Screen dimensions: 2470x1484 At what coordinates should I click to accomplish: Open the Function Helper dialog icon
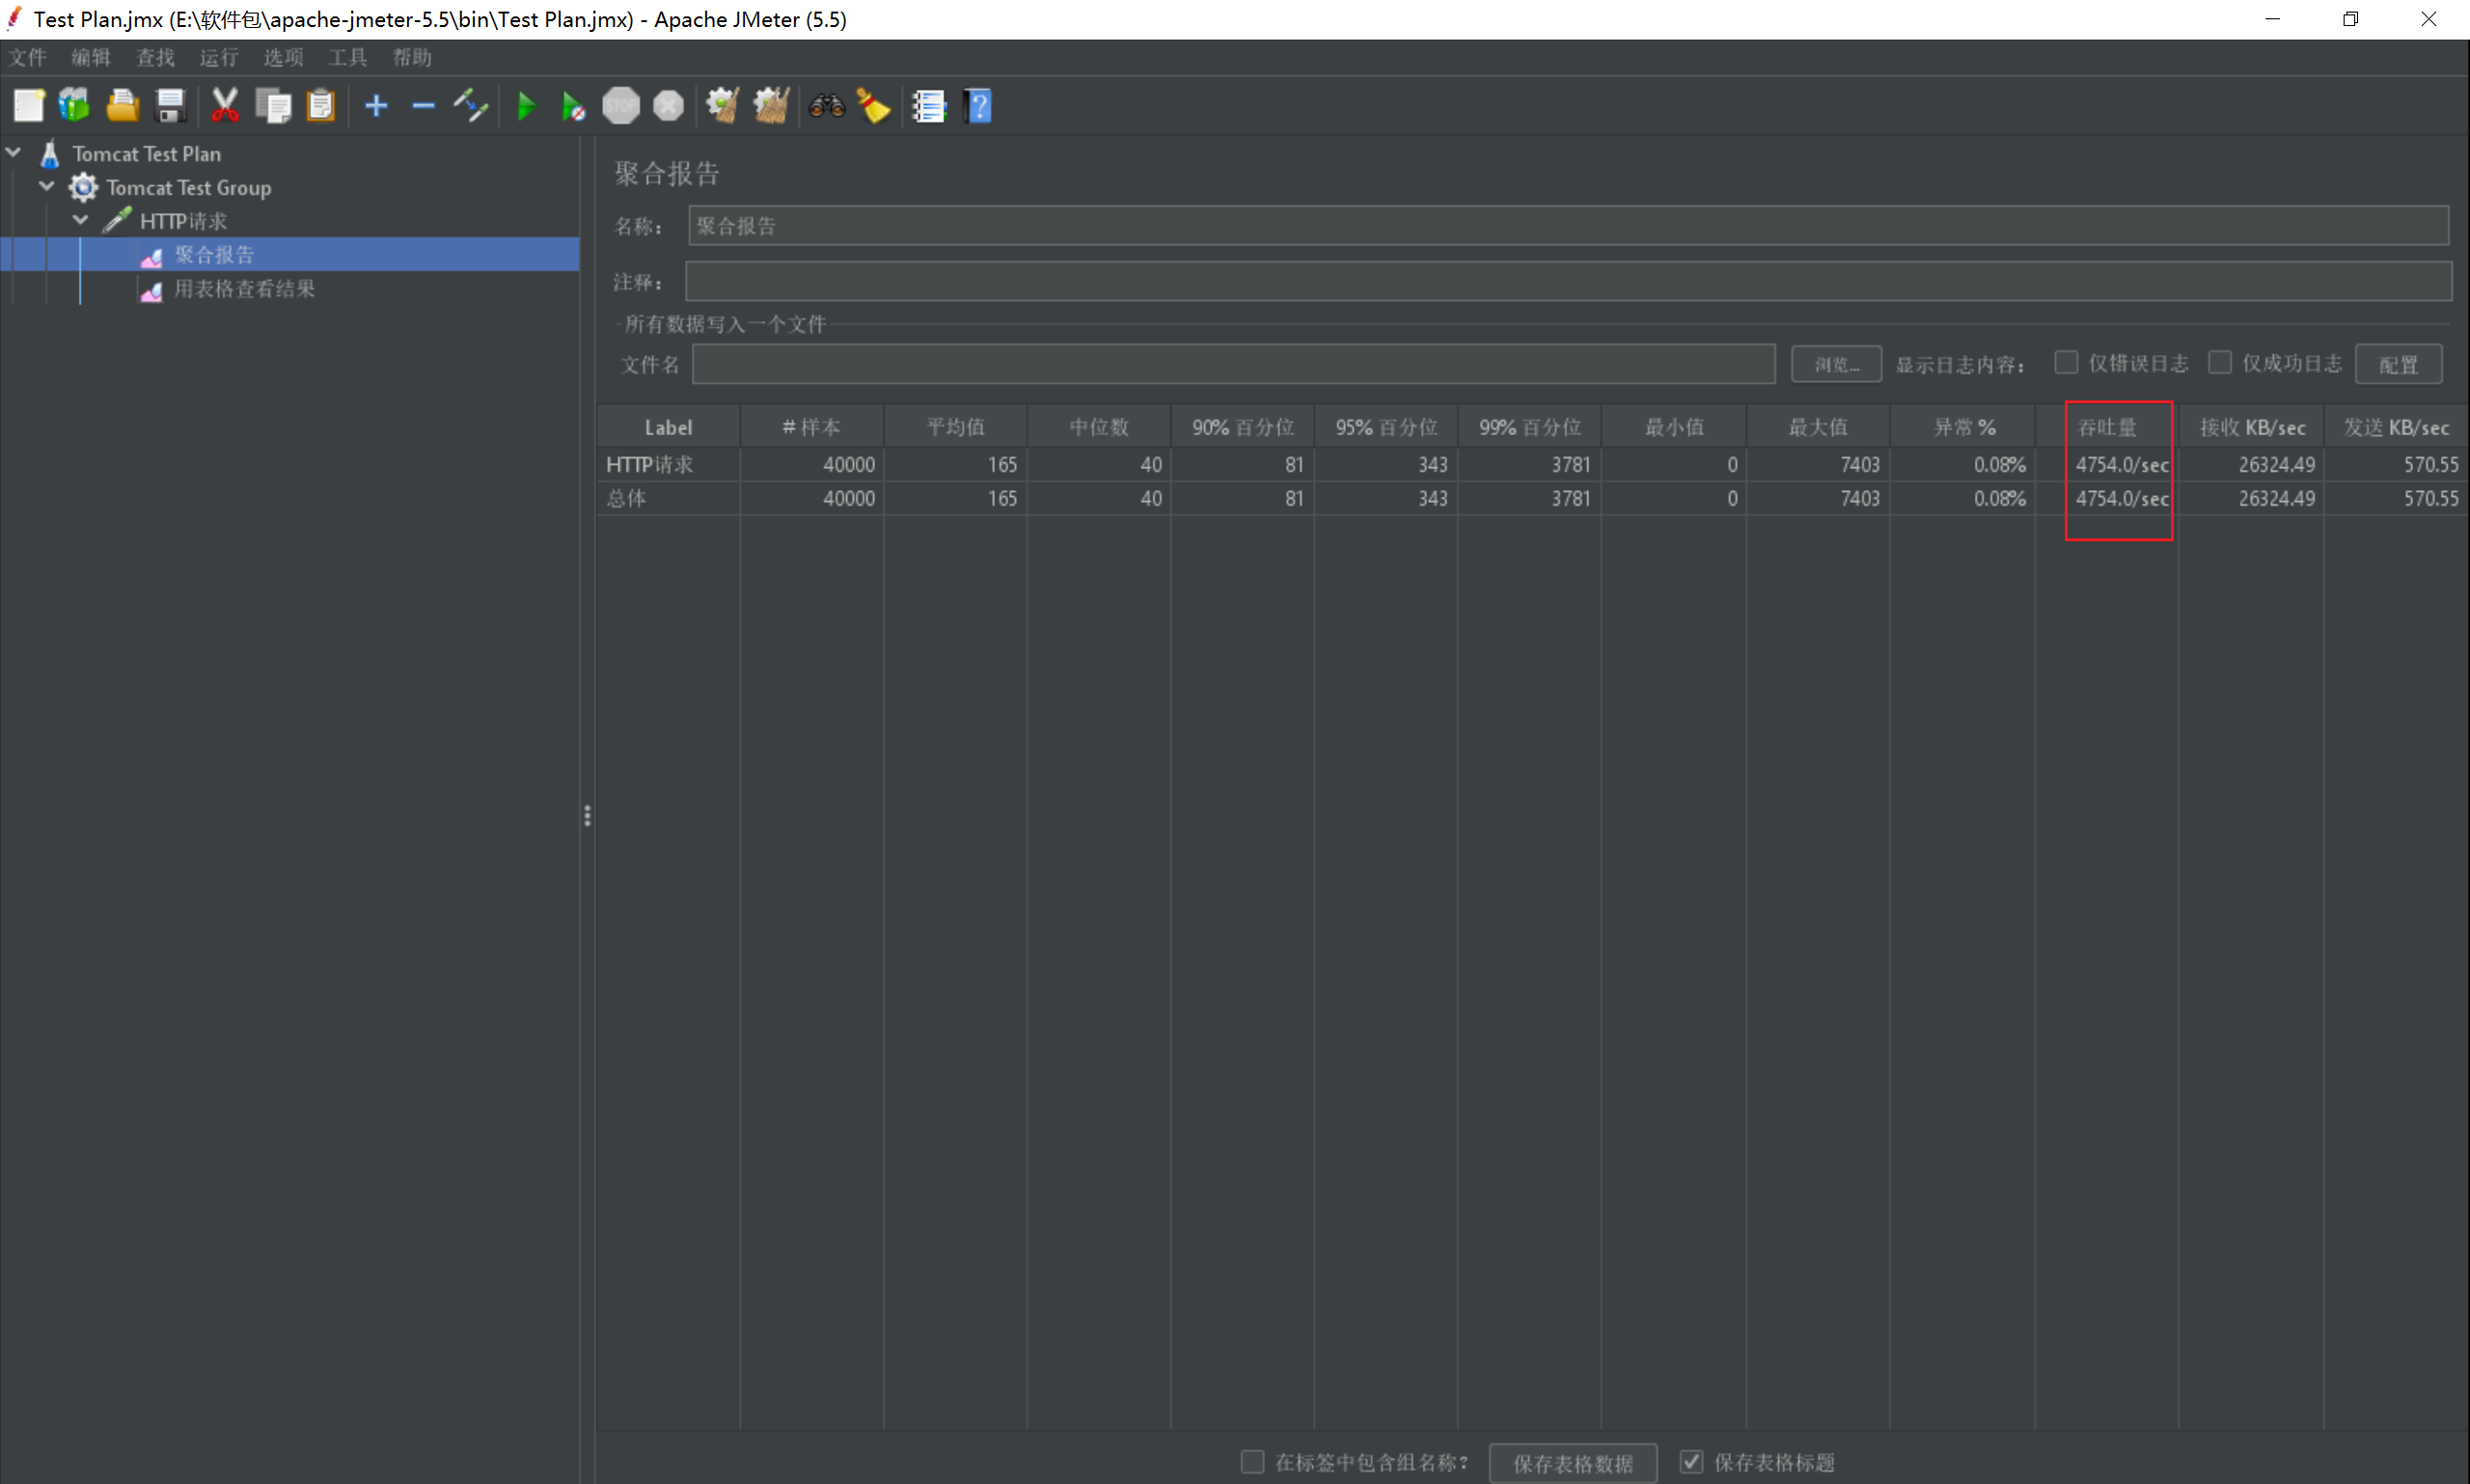coord(929,106)
